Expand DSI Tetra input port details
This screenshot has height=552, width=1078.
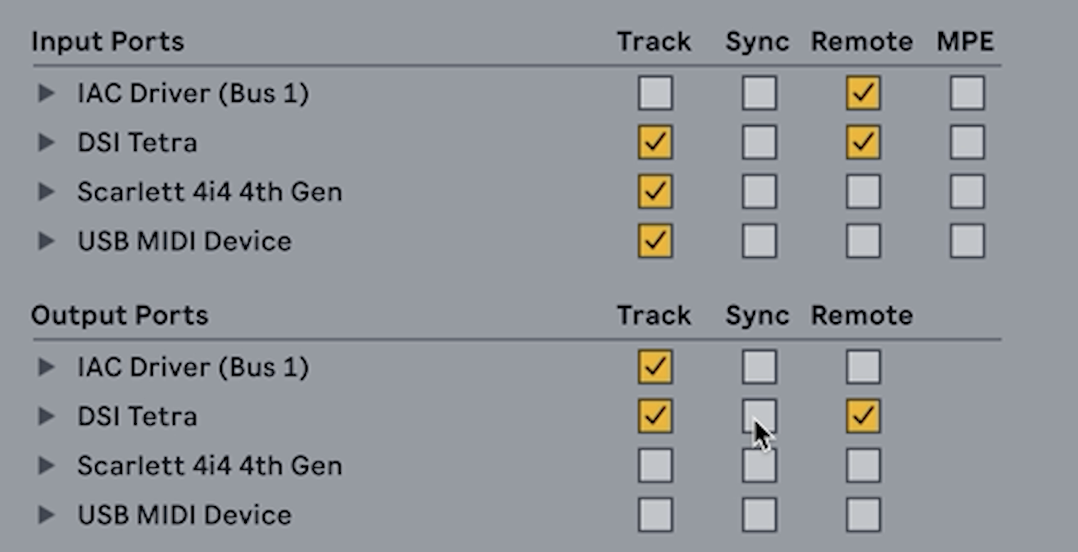(x=46, y=143)
